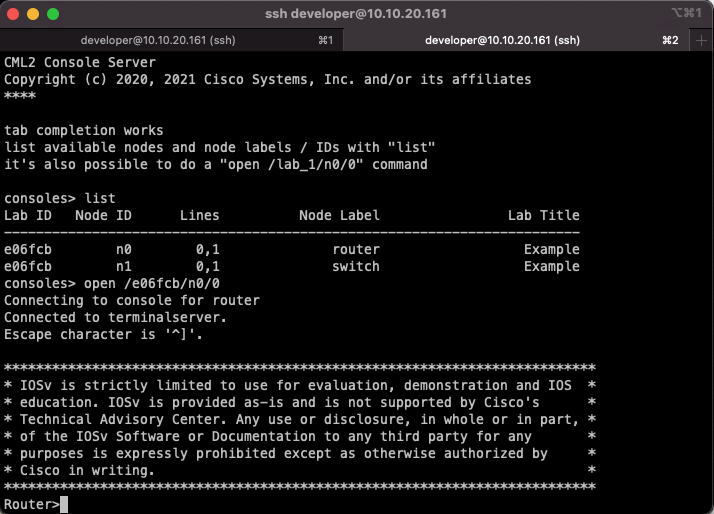Switch to the first ssh tab
This screenshot has width=714, height=514.
click(171, 40)
